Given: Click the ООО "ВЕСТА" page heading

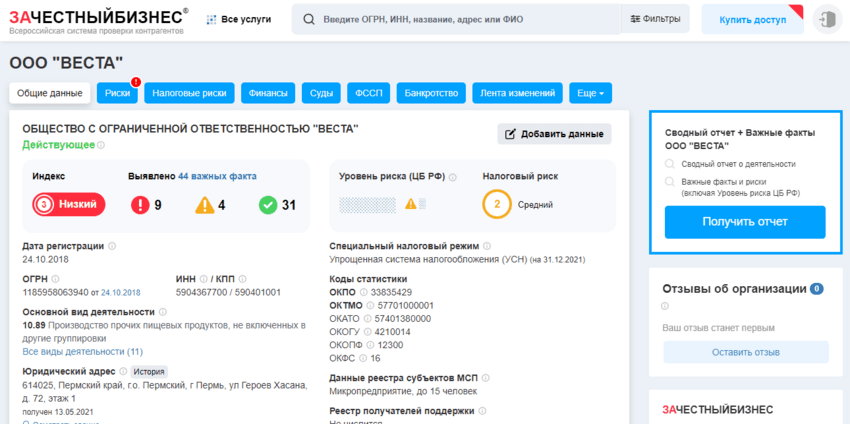Looking at the screenshot, I should click(x=66, y=63).
